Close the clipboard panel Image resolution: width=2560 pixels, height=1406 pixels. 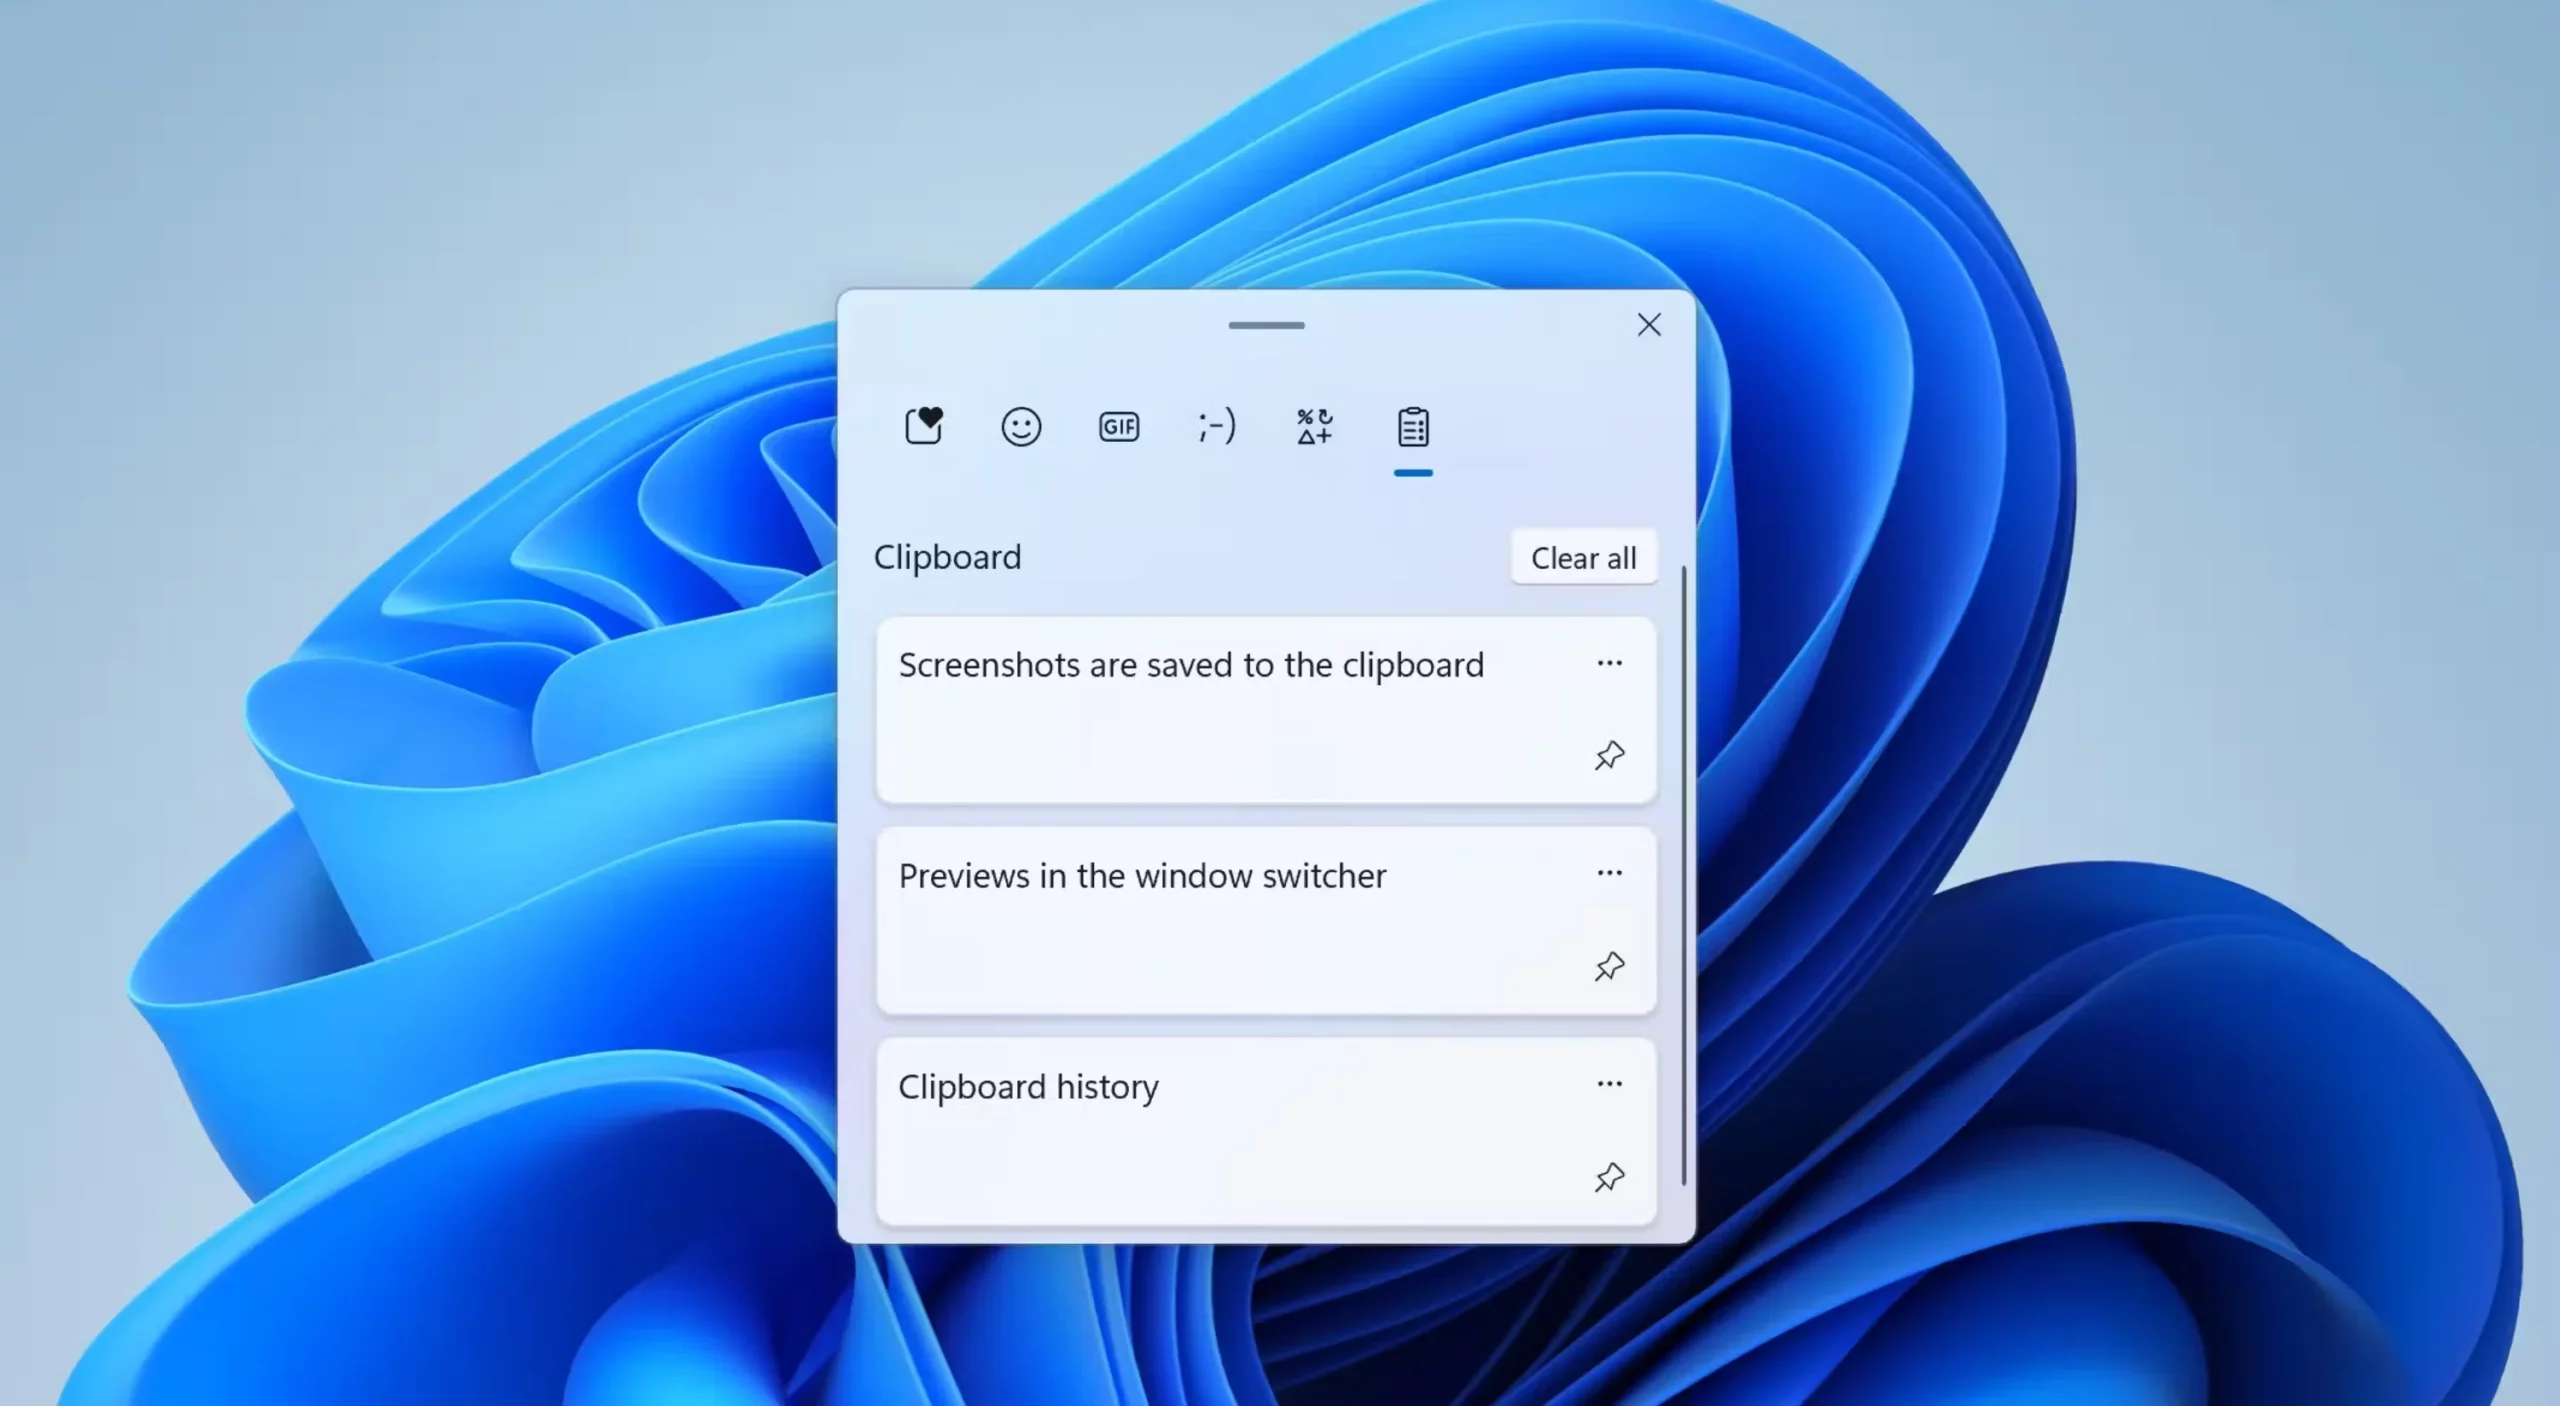tap(1648, 325)
